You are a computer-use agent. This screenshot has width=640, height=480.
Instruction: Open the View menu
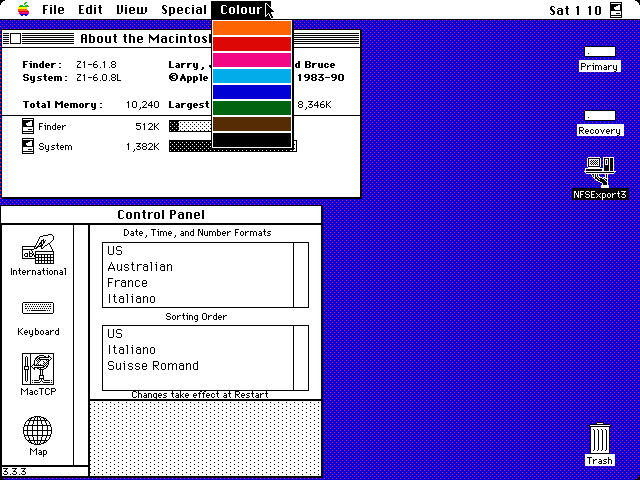point(131,9)
